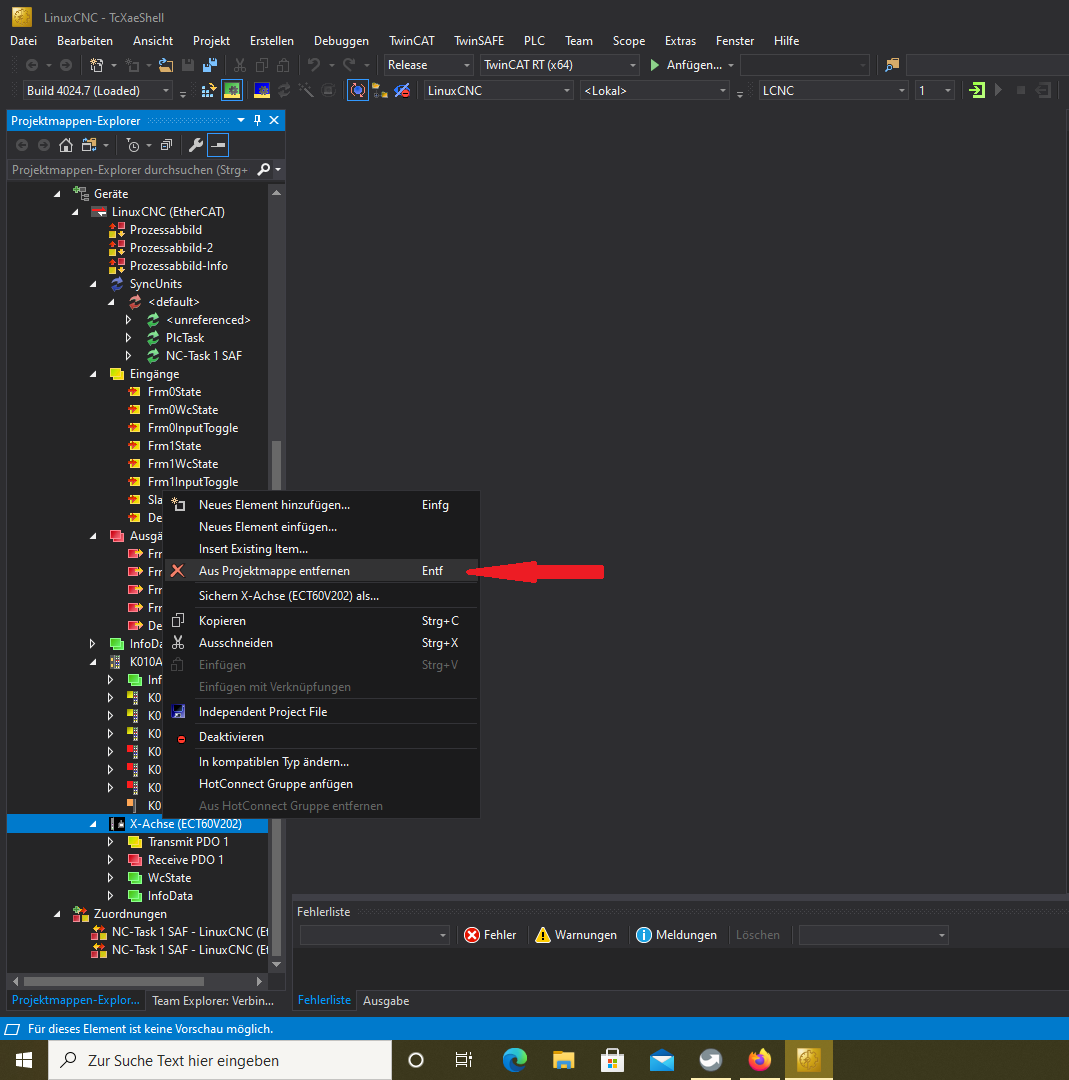Select Prozessabbild-Info tree item
Screen dimensions: 1069x1080
coord(178,266)
